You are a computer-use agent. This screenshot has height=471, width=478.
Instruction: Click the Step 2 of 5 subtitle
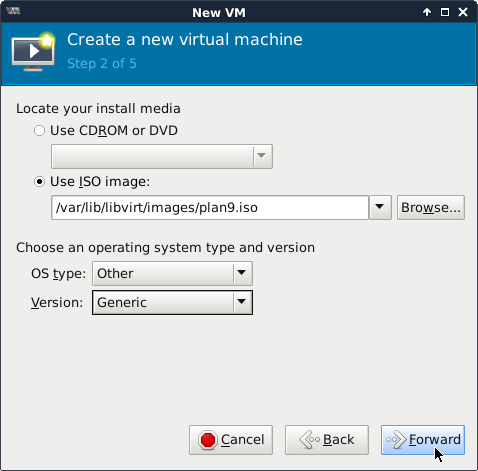102,64
